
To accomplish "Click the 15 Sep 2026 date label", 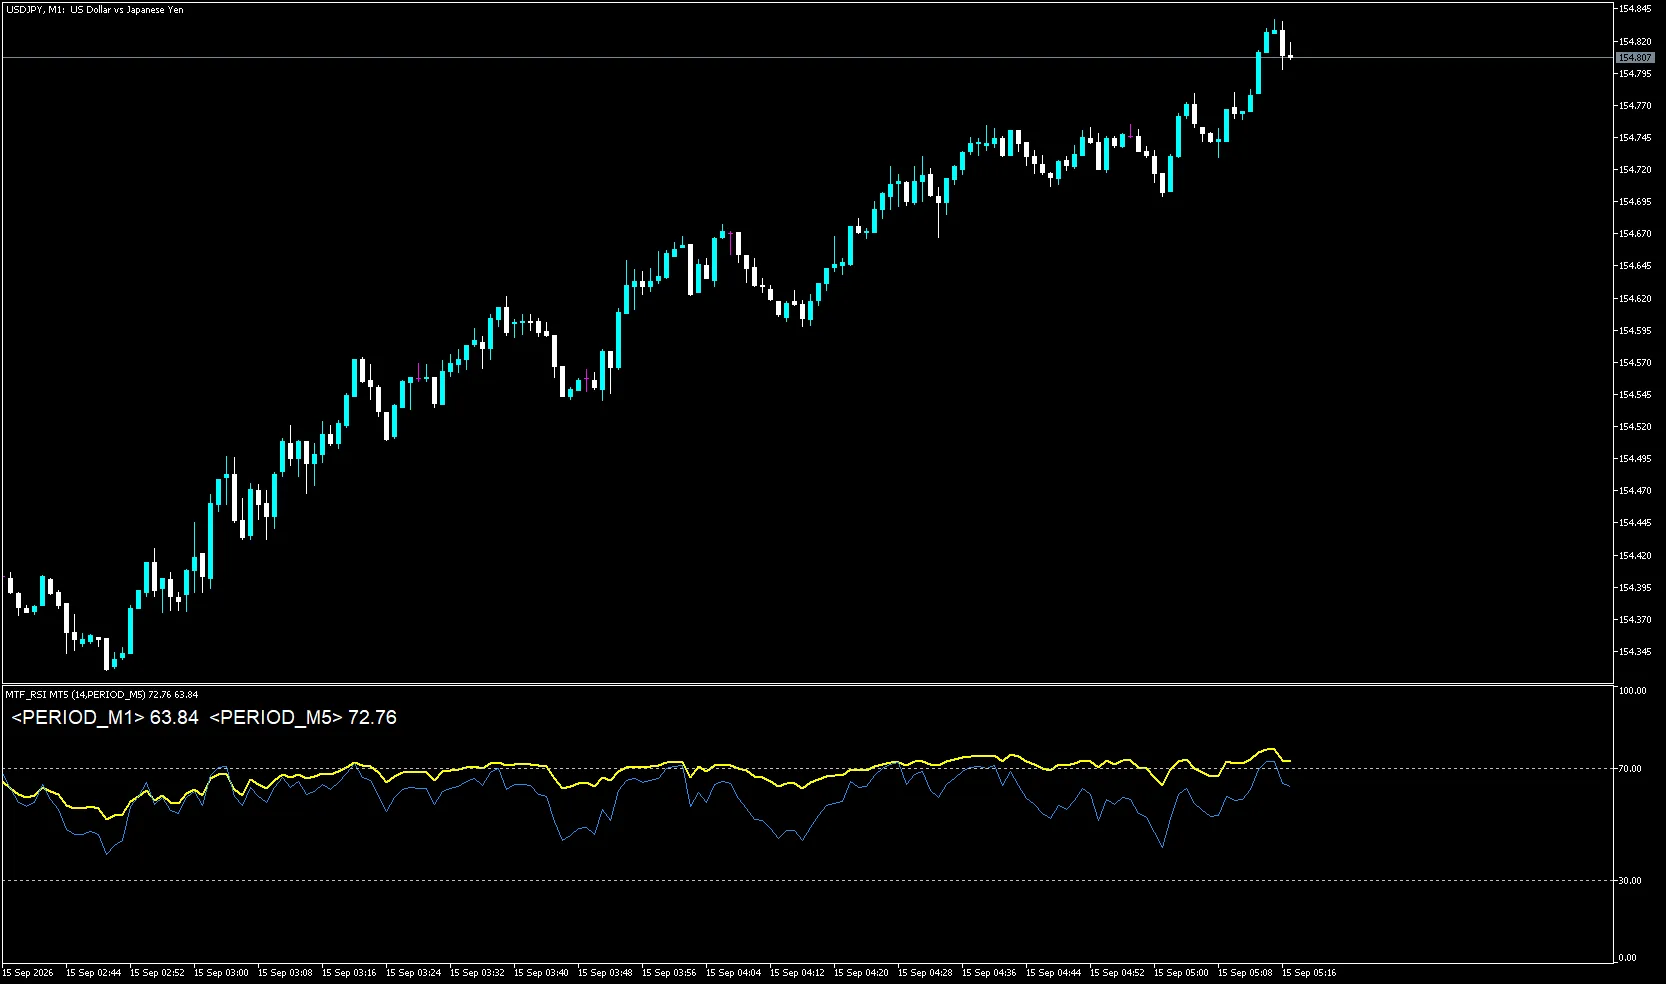I will click(x=28, y=973).
